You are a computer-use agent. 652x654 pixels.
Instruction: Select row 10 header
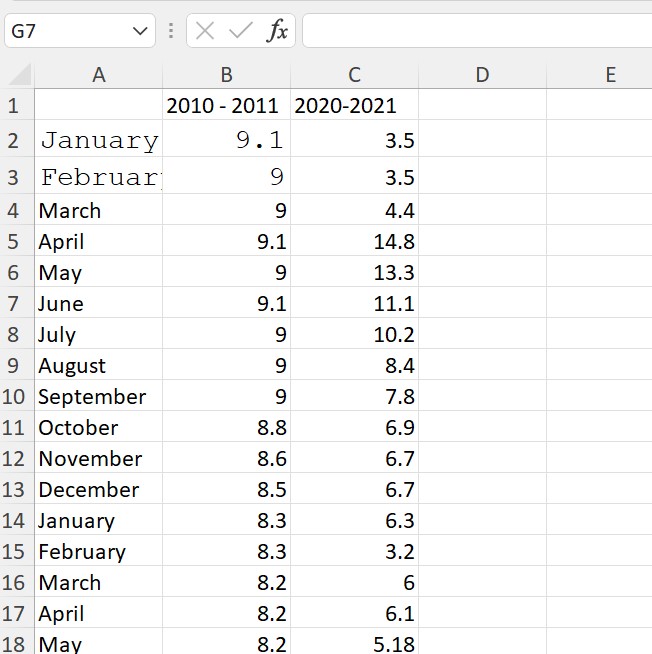(x=17, y=396)
